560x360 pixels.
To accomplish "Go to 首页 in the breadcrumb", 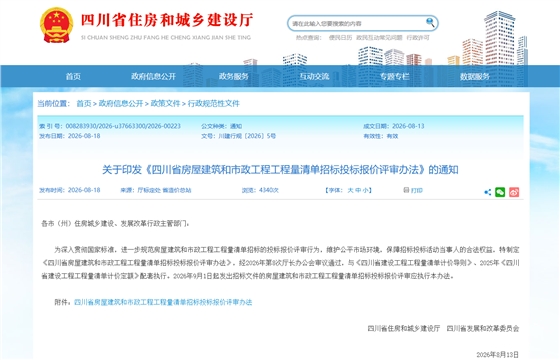I will click(x=84, y=104).
